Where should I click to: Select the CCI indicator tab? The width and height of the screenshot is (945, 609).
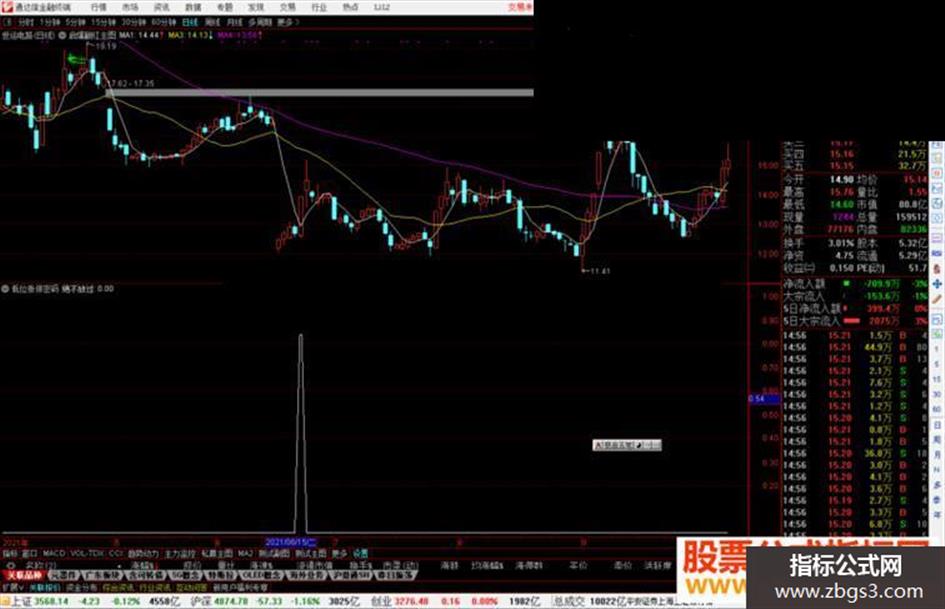point(116,553)
